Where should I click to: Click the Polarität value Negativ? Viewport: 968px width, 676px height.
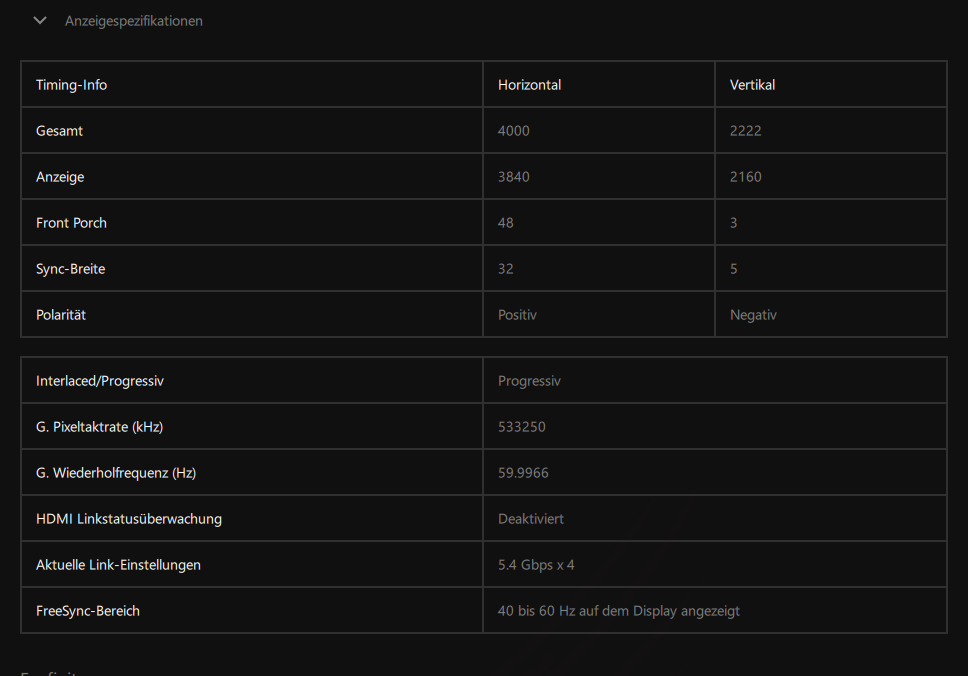[x=753, y=315]
